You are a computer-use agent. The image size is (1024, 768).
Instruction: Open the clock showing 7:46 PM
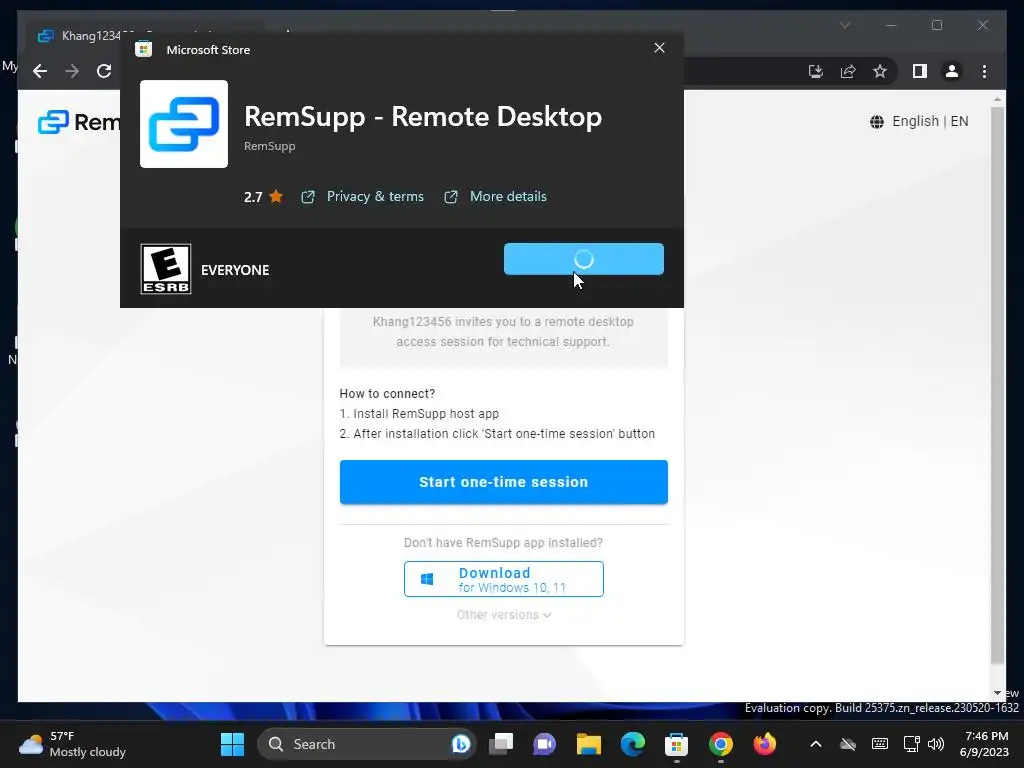[x=985, y=744]
